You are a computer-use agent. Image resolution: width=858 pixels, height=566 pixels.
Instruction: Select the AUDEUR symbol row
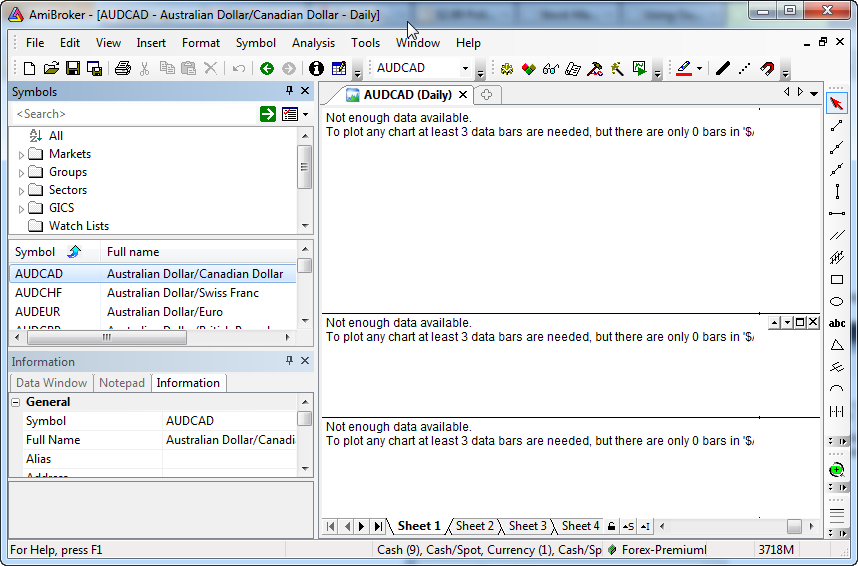(153, 312)
